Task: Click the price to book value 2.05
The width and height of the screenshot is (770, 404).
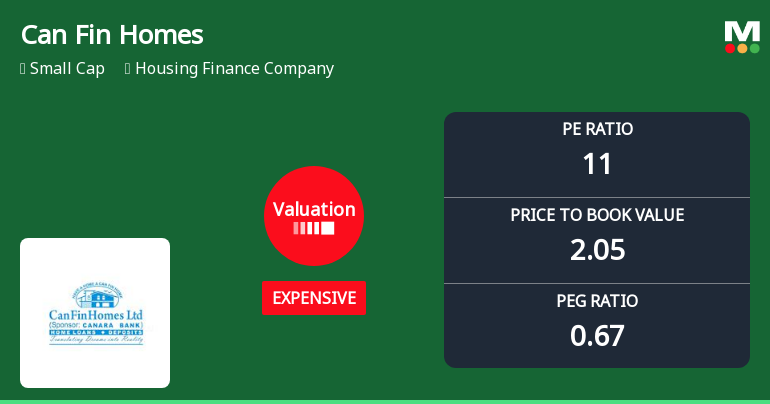Action: (x=597, y=249)
